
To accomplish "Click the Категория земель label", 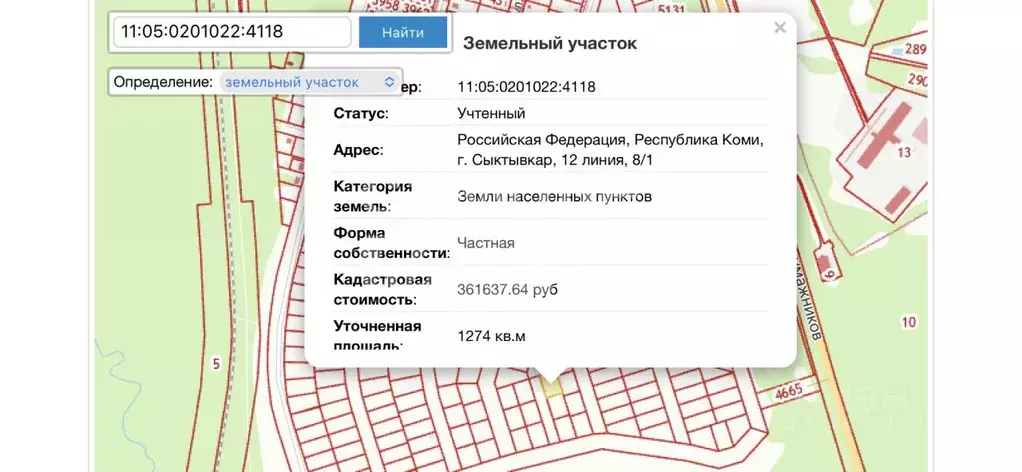I will (372, 196).
